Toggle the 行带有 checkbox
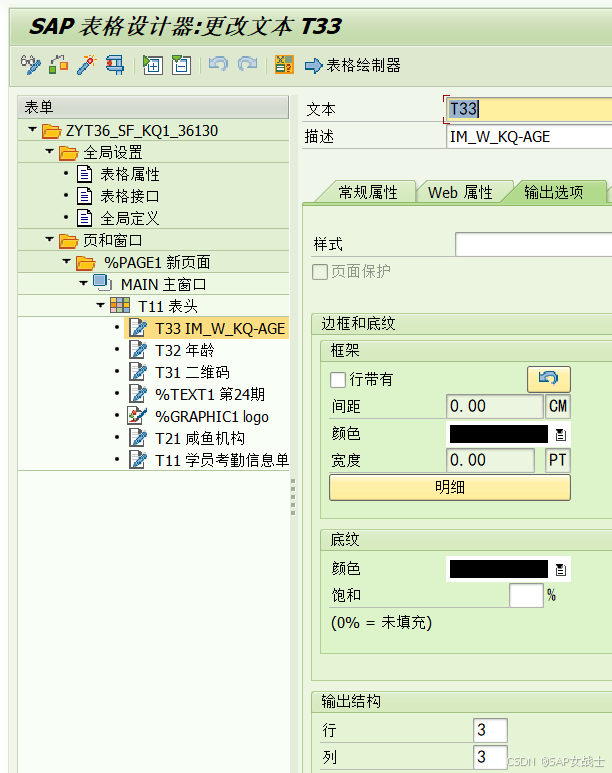The image size is (612, 773). point(338,380)
